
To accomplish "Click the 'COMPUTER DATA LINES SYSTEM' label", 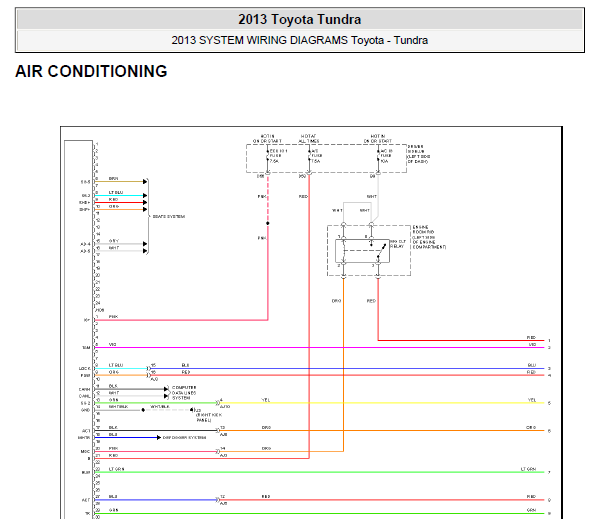I will pyautogui.click(x=184, y=393).
